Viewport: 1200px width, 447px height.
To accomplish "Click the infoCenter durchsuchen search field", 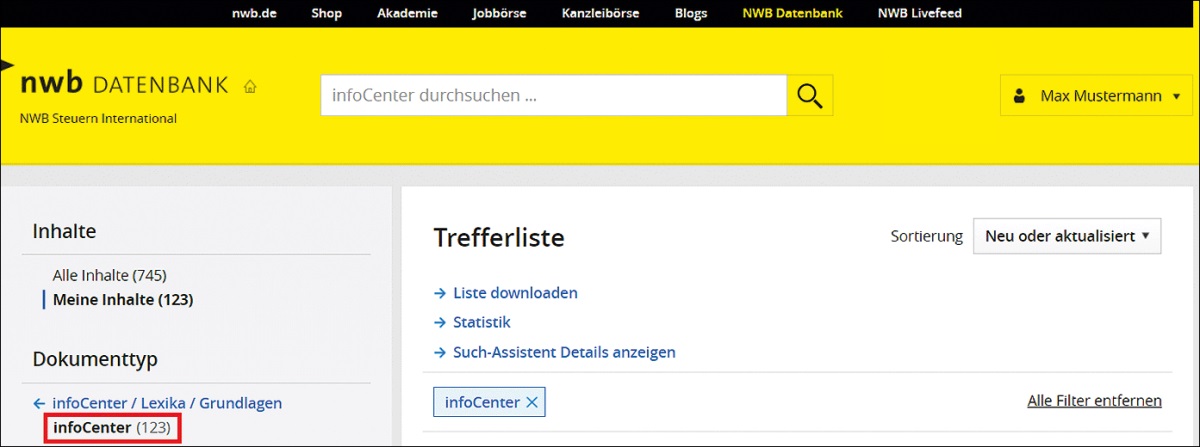I will click(553, 96).
